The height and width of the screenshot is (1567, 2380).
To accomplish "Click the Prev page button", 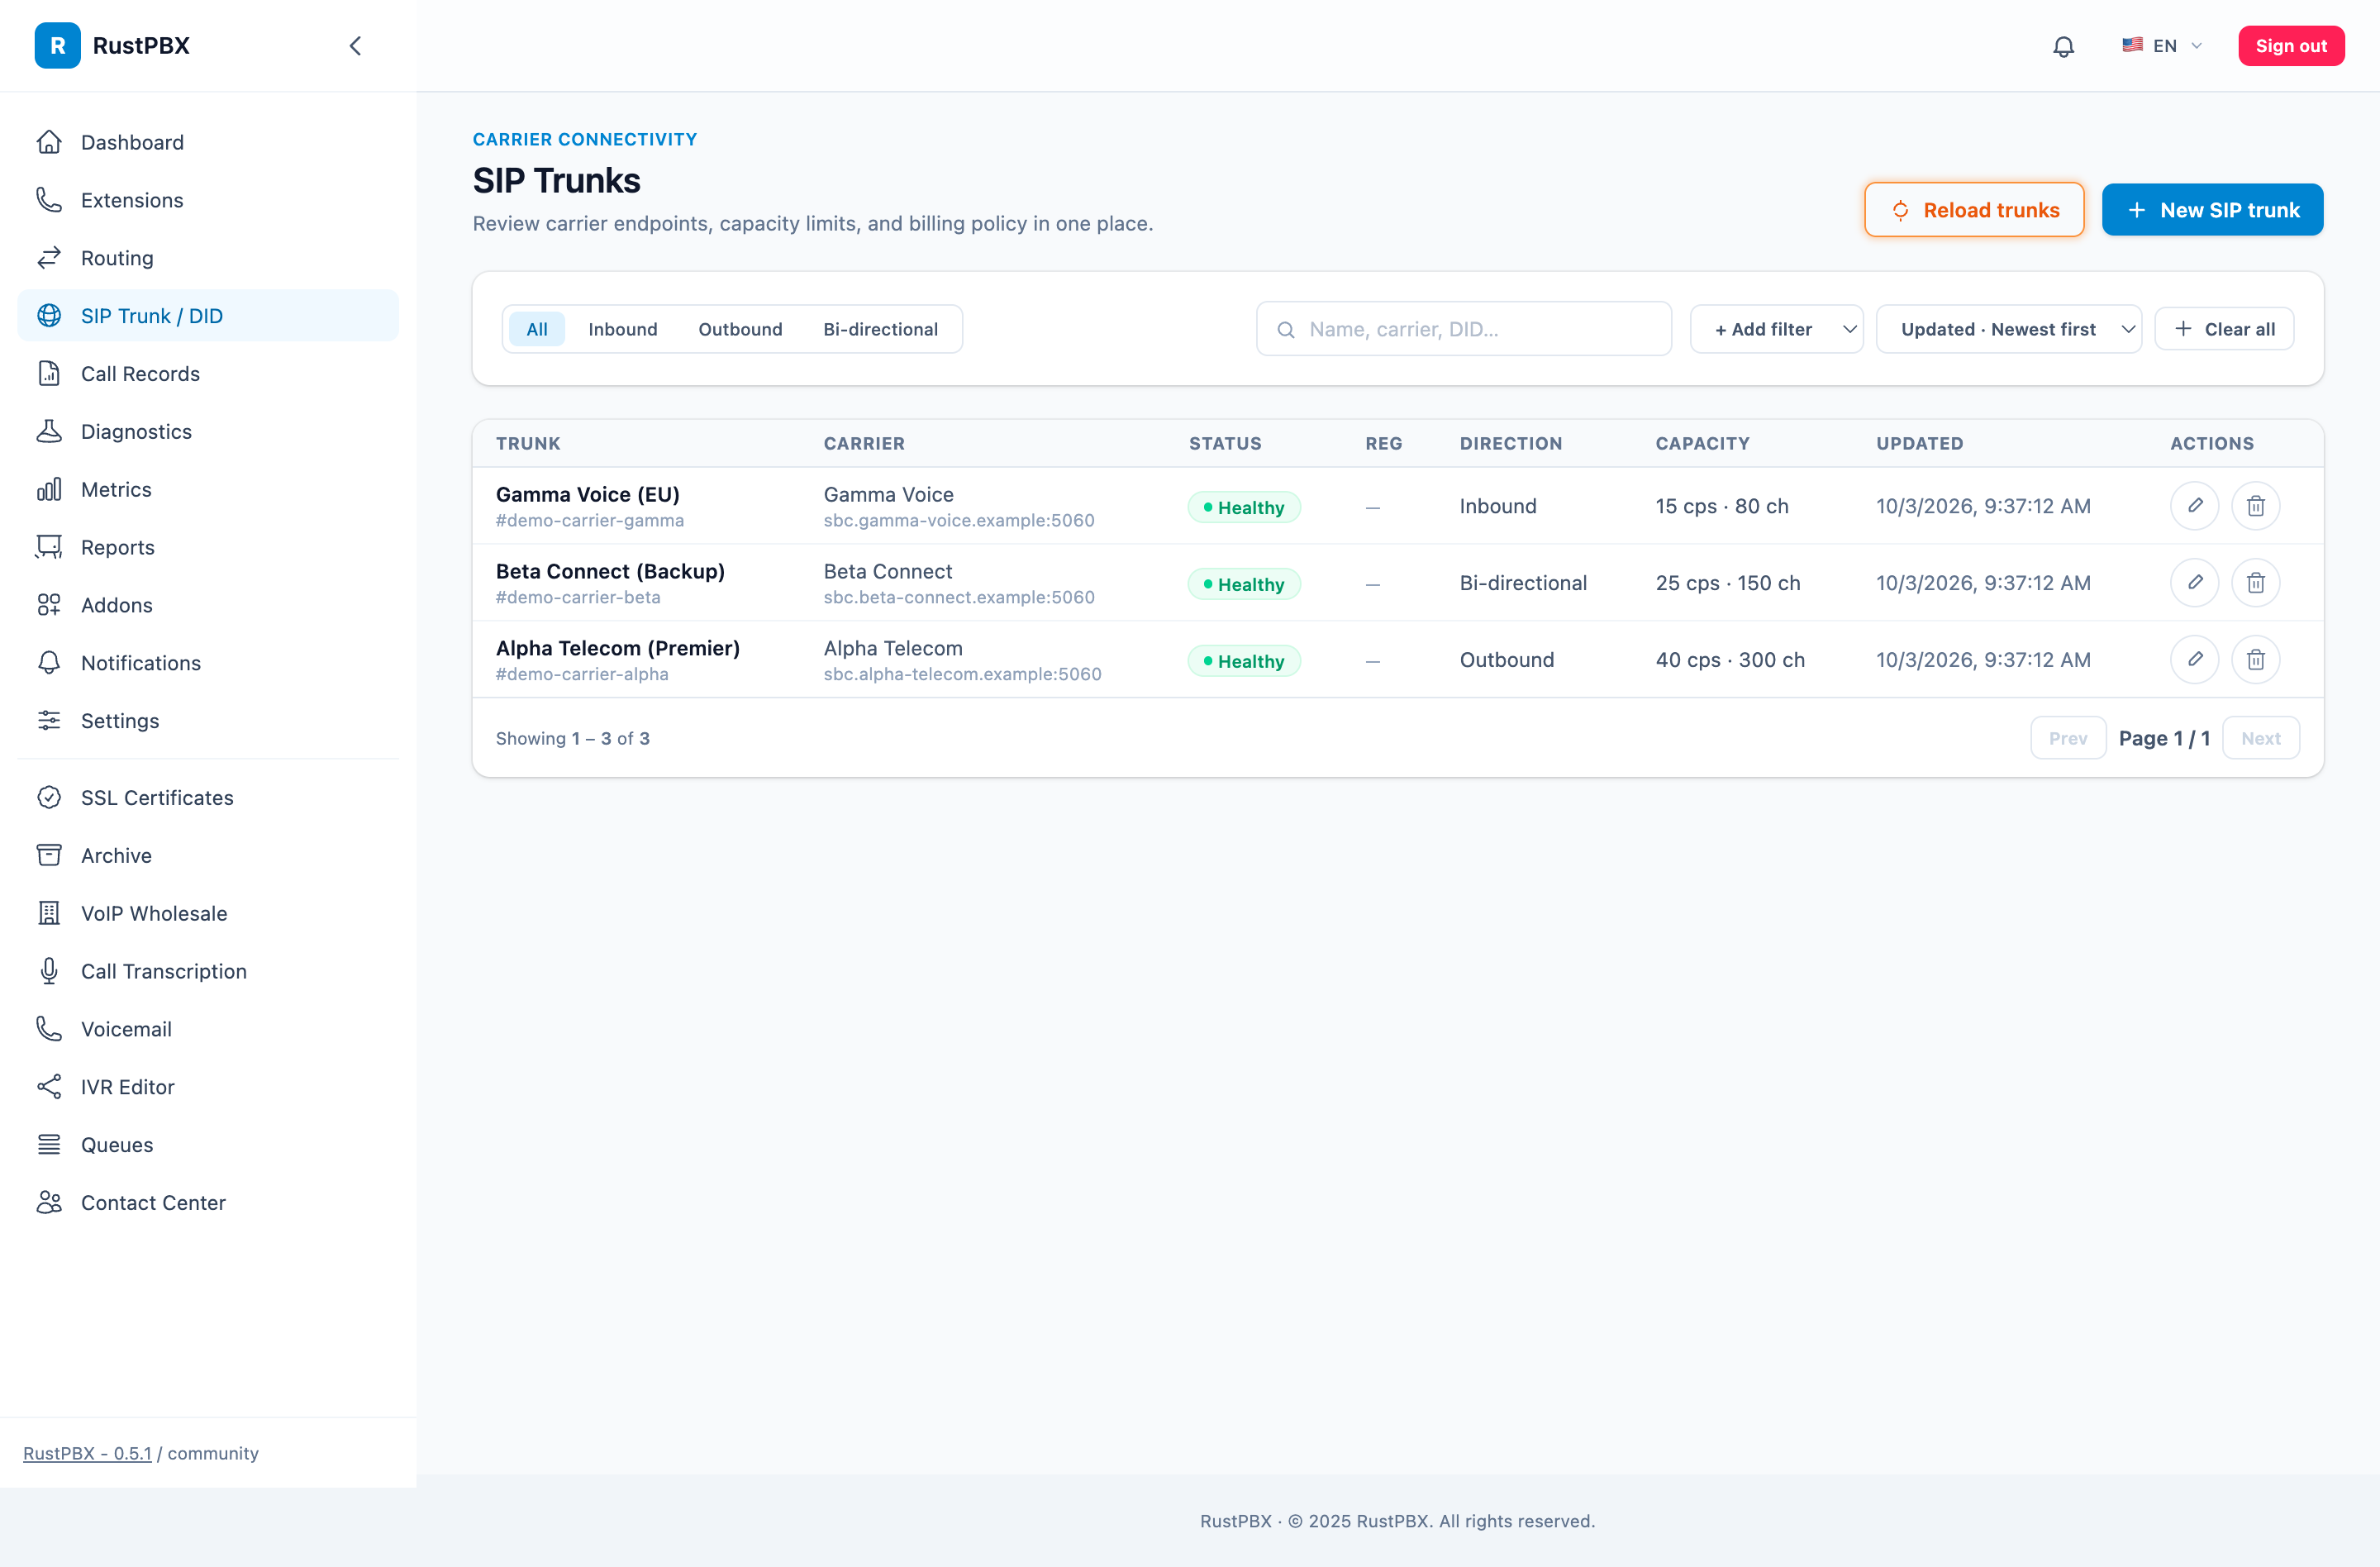I will [2068, 738].
